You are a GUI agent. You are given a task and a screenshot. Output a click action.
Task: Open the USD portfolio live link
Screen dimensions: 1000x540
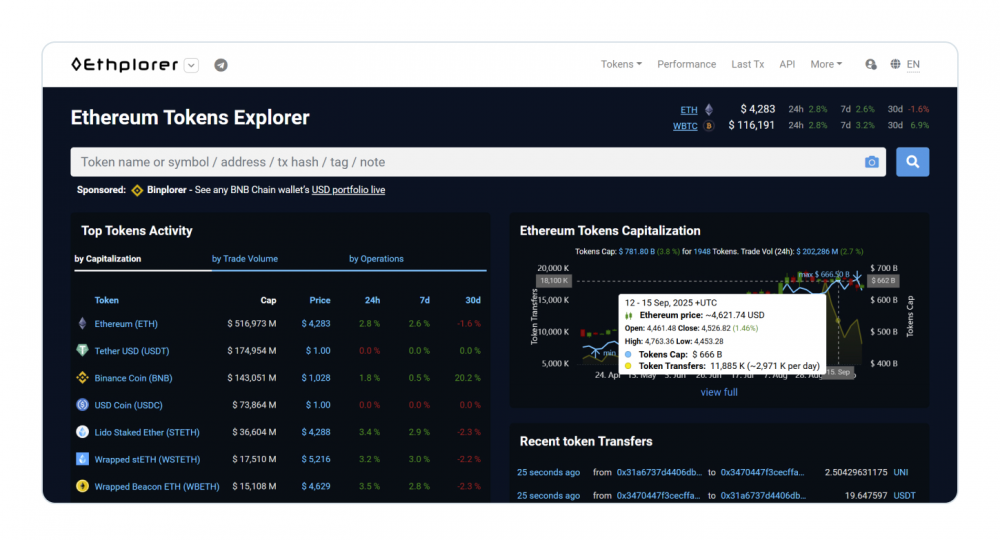[x=348, y=190]
